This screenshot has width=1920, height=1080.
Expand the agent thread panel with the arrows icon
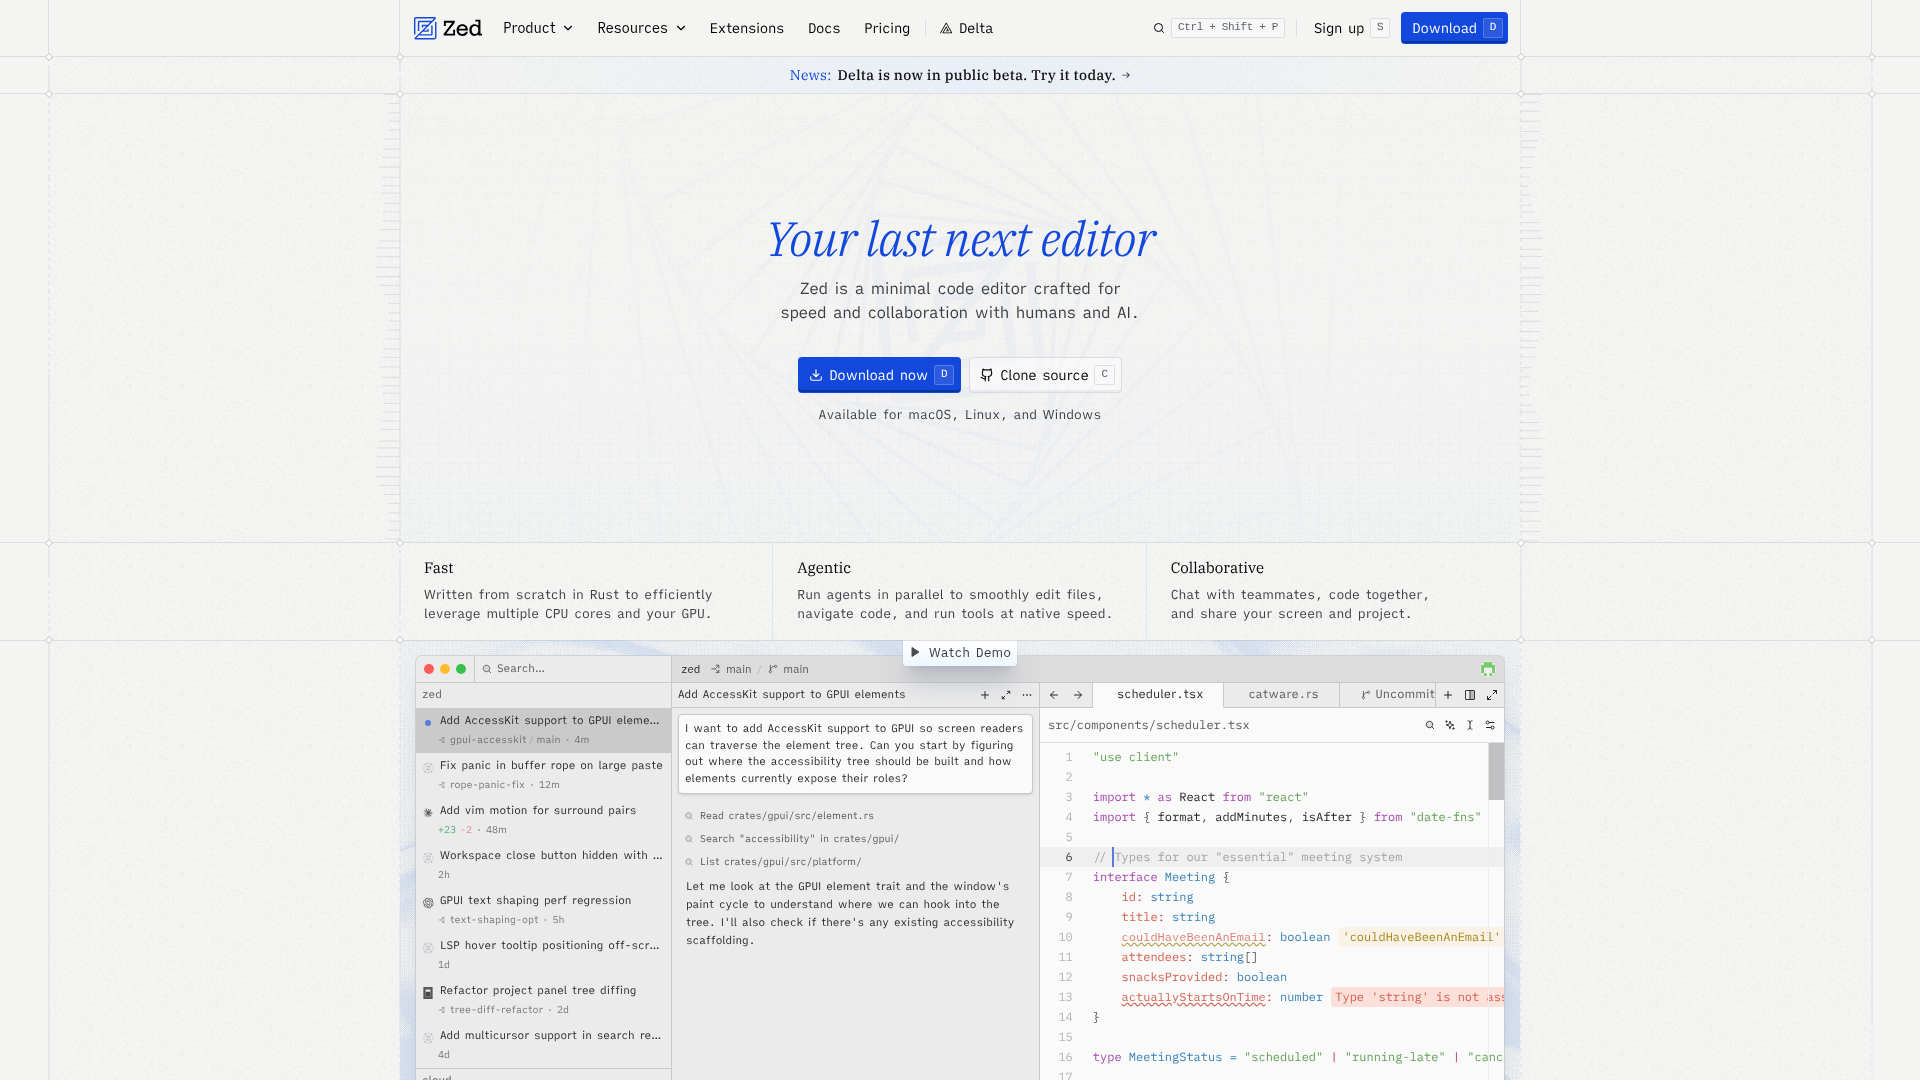point(1006,695)
